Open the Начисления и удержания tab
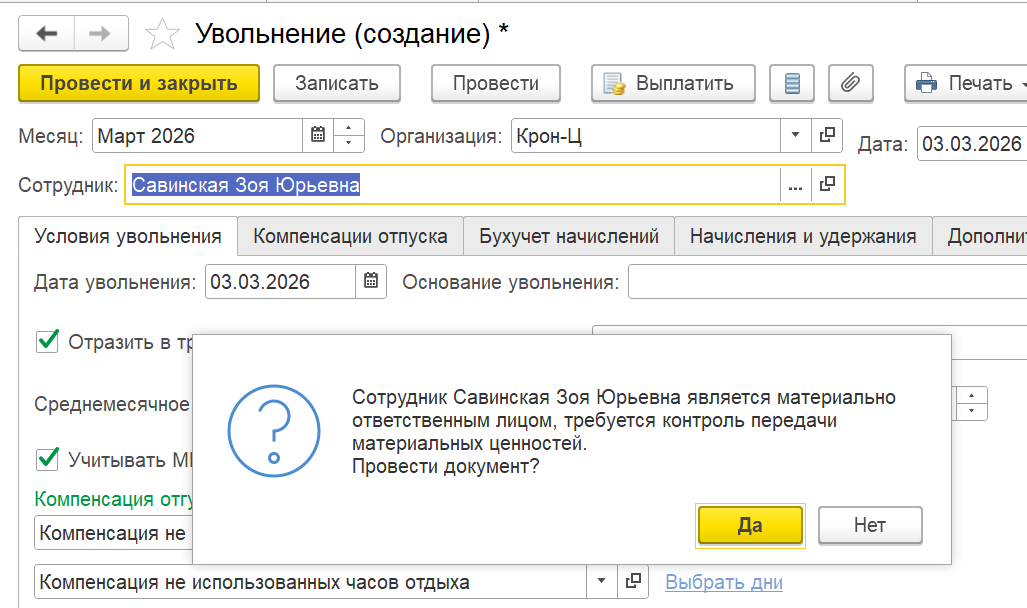 (x=803, y=237)
